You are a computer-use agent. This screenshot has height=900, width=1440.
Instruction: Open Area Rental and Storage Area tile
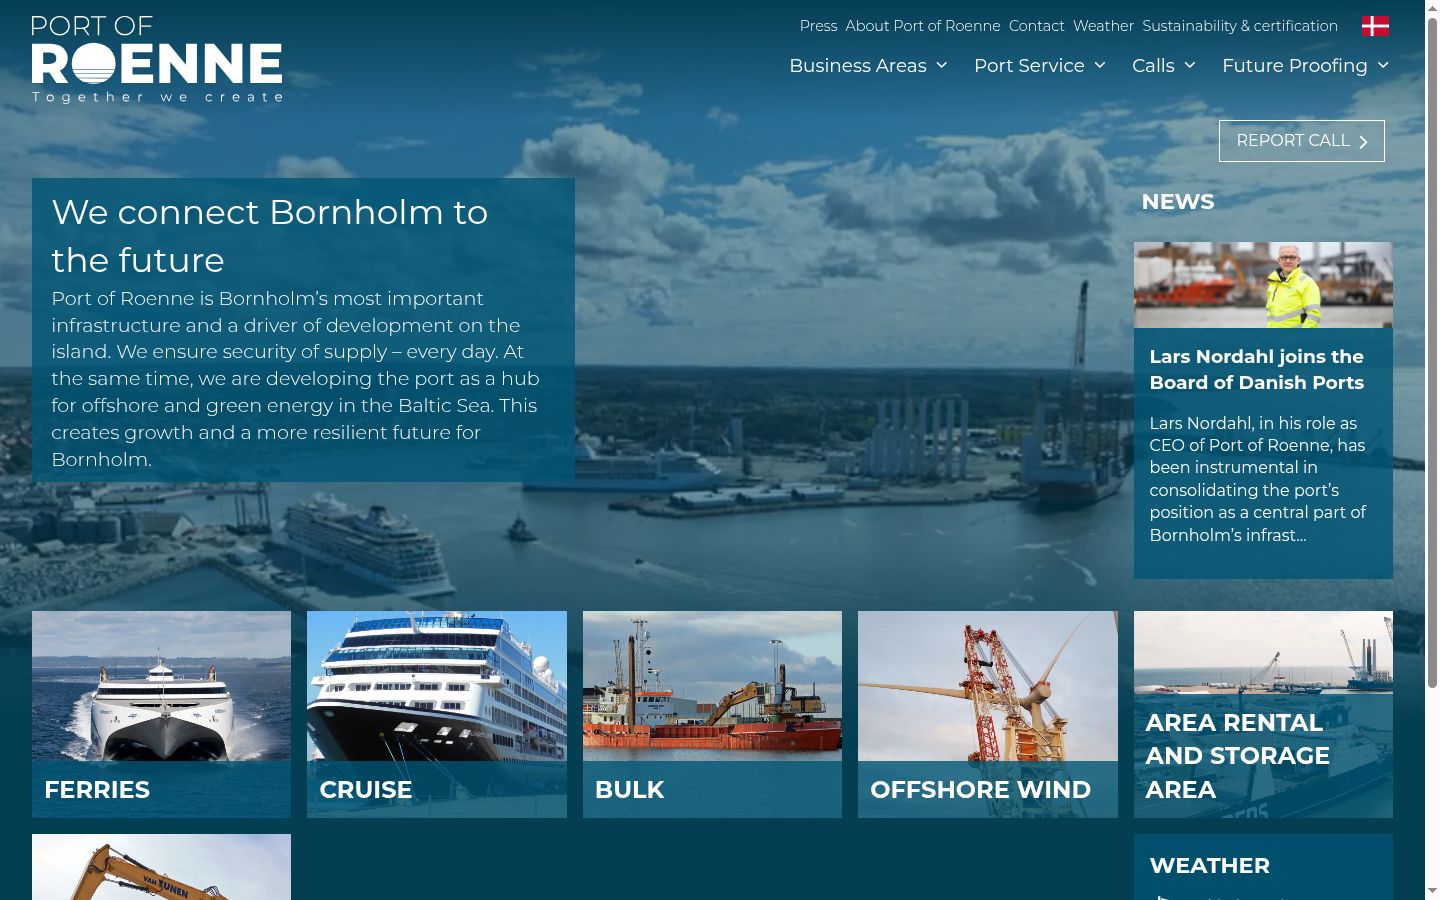tap(1263, 714)
